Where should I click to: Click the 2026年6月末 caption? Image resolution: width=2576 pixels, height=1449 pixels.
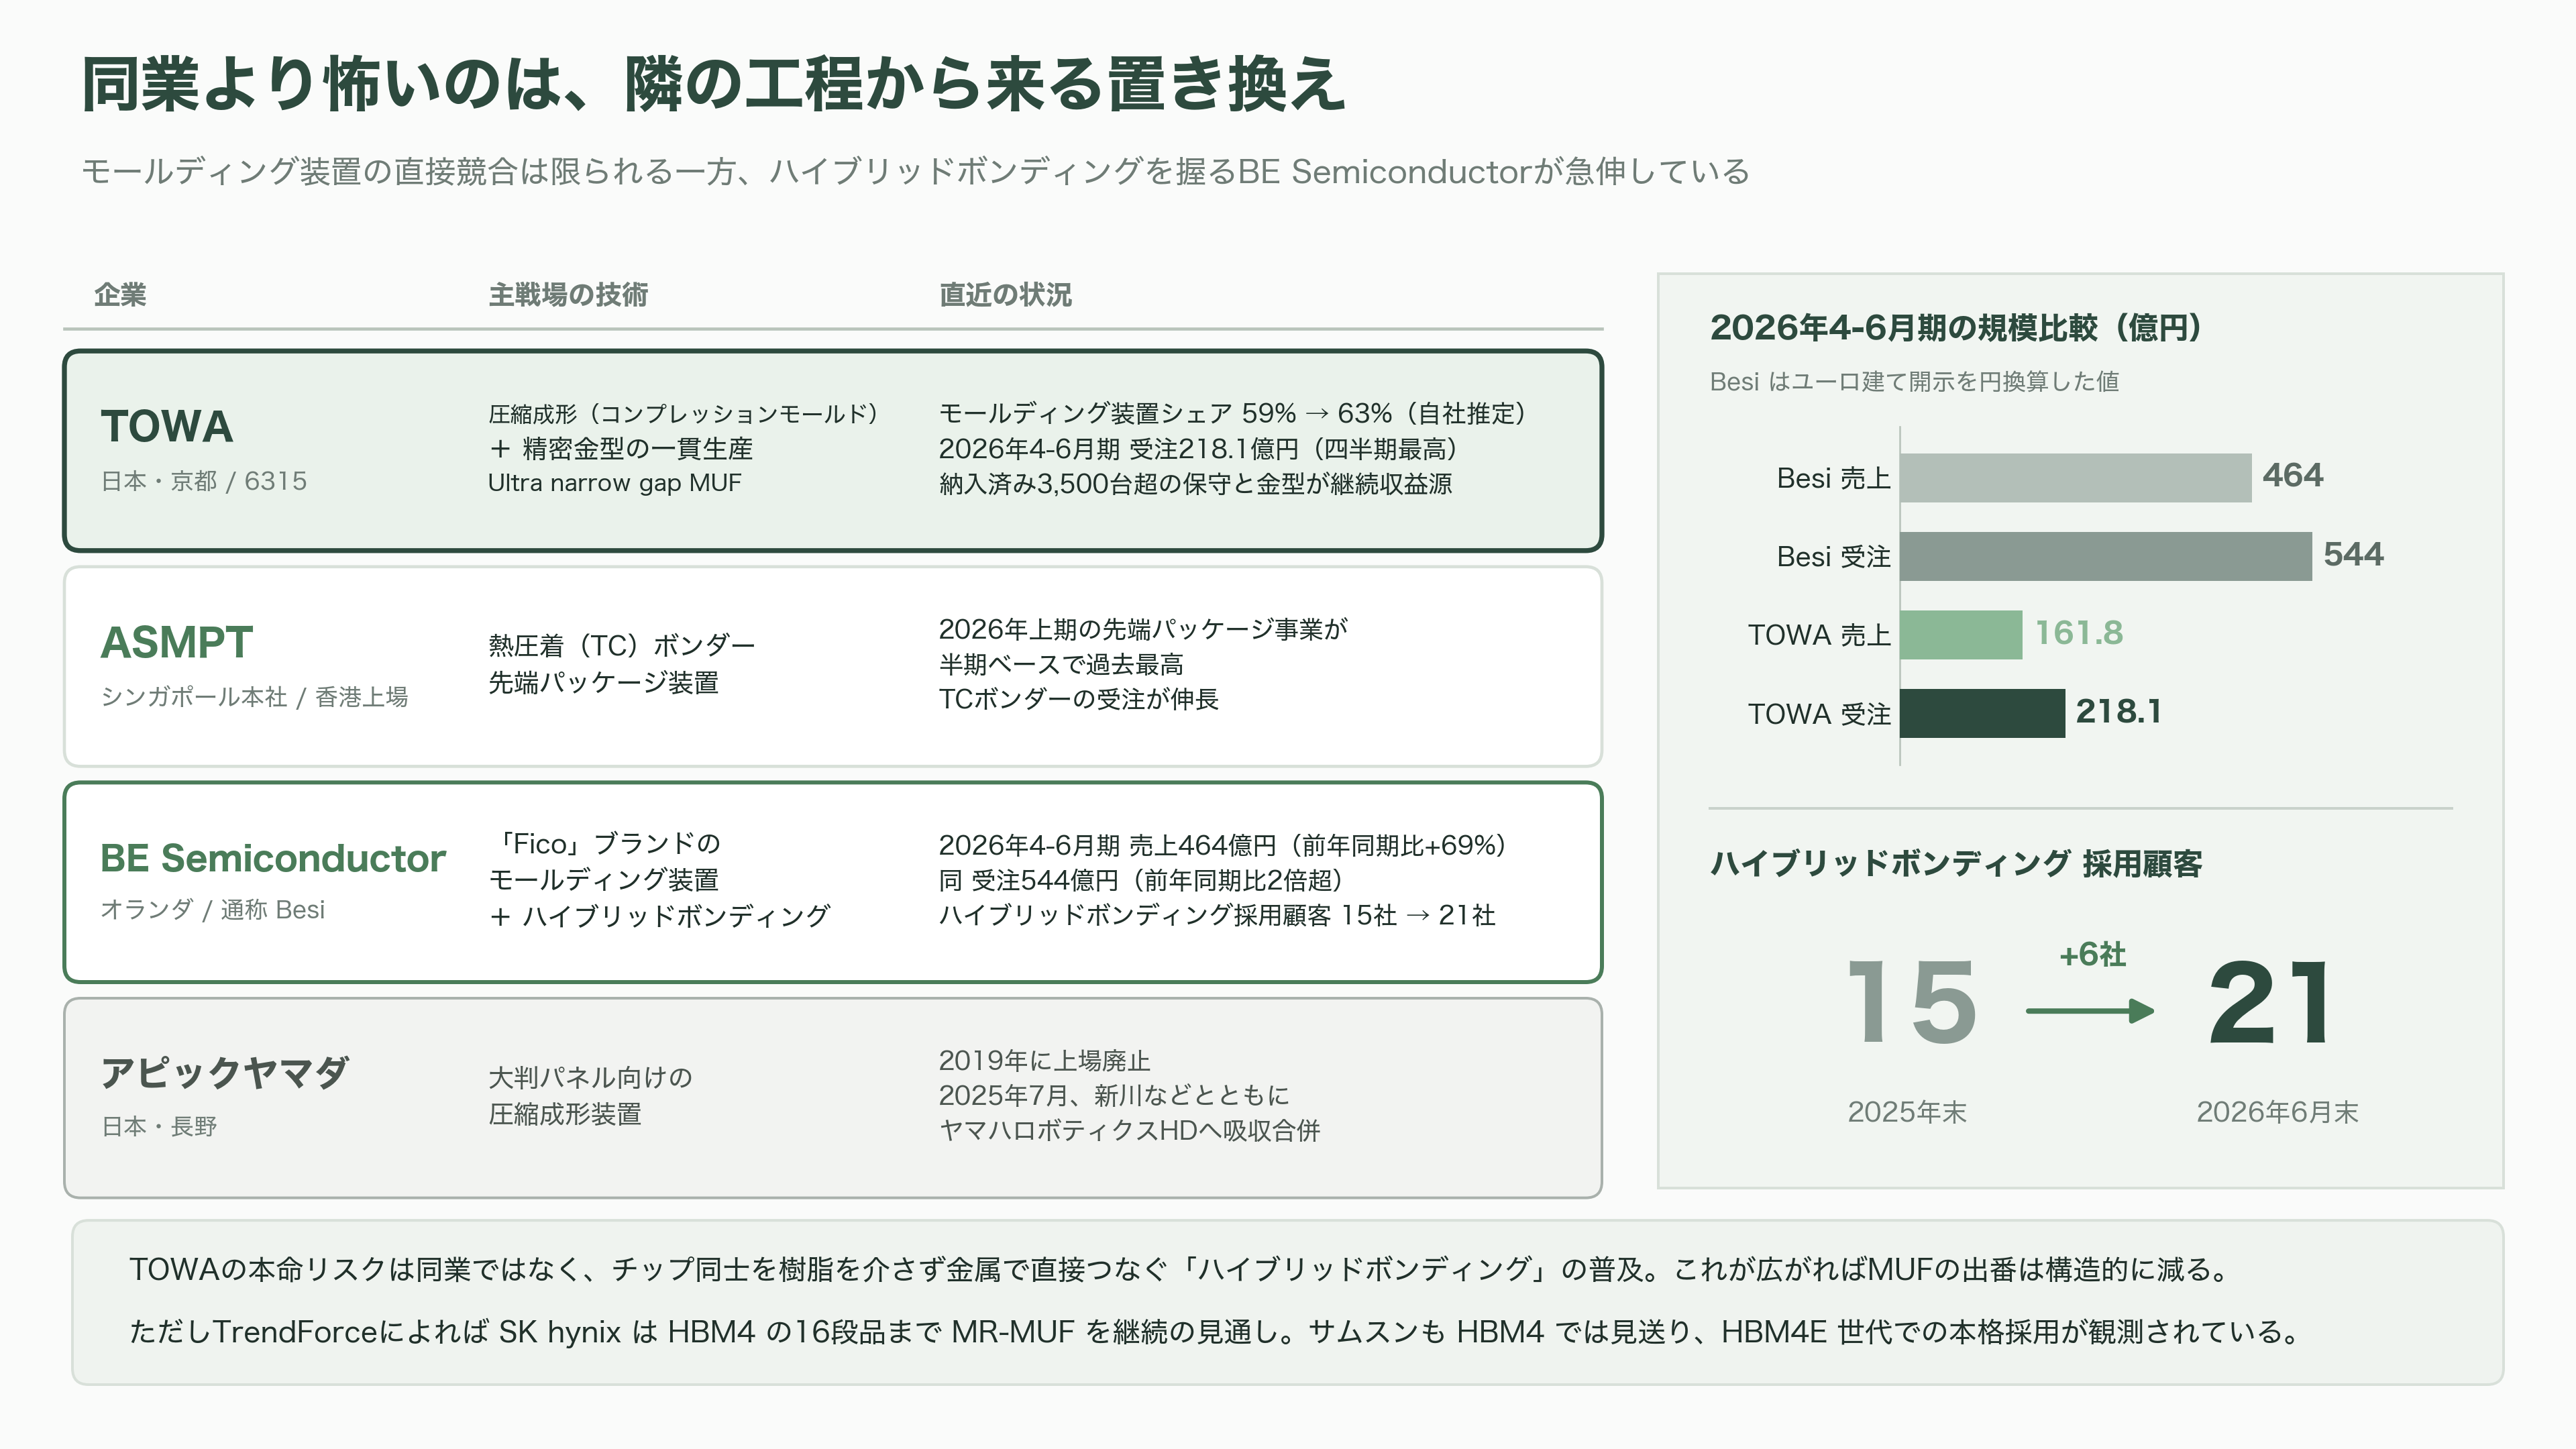pos(2277,1112)
